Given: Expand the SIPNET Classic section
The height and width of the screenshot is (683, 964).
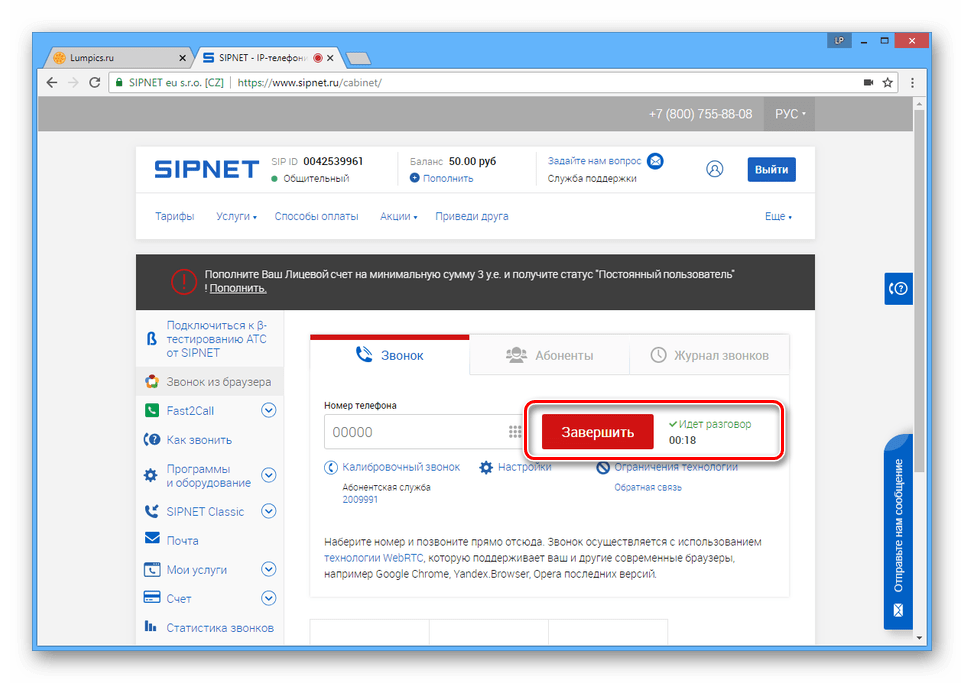Looking at the screenshot, I should click(269, 511).
